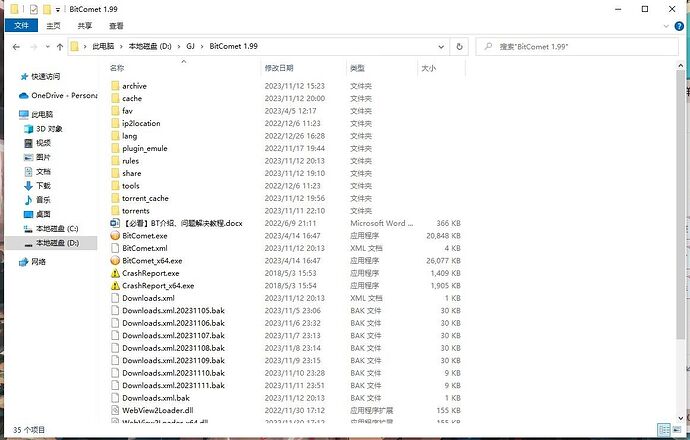Expand the chevron after GJ in address bar
Image resolution: width=690 pixels, height=440 pixels.
202,46
